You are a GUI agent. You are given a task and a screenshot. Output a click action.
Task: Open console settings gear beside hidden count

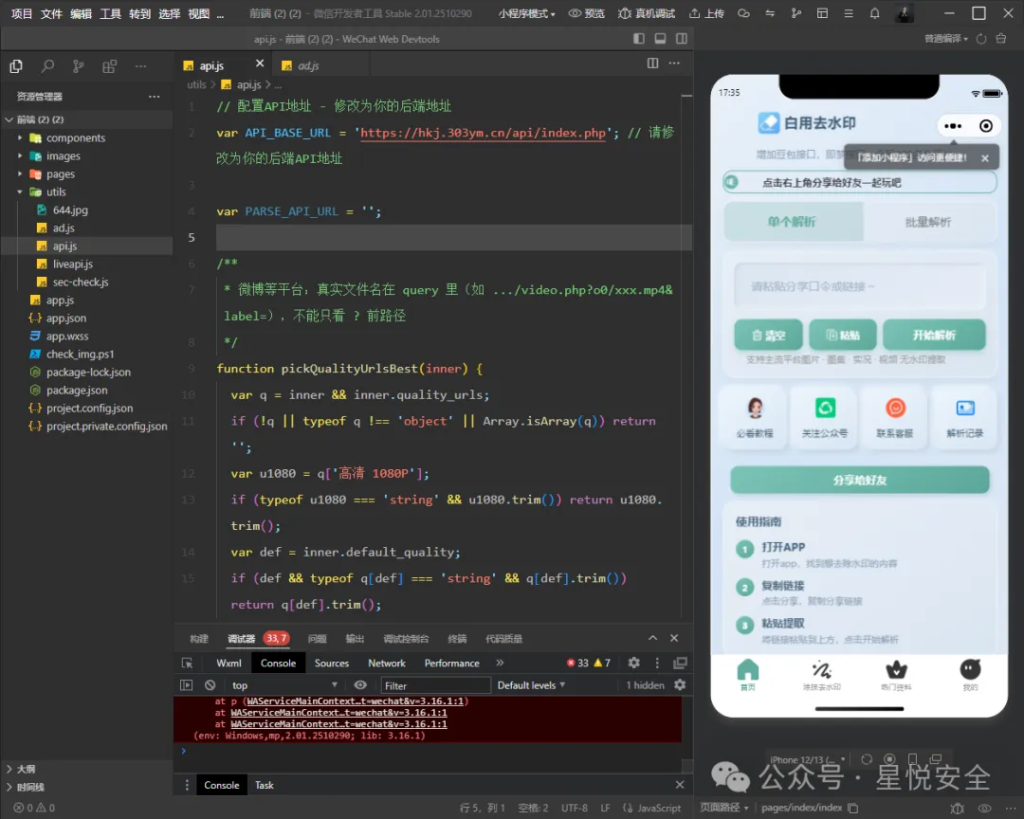click(680, 685)
